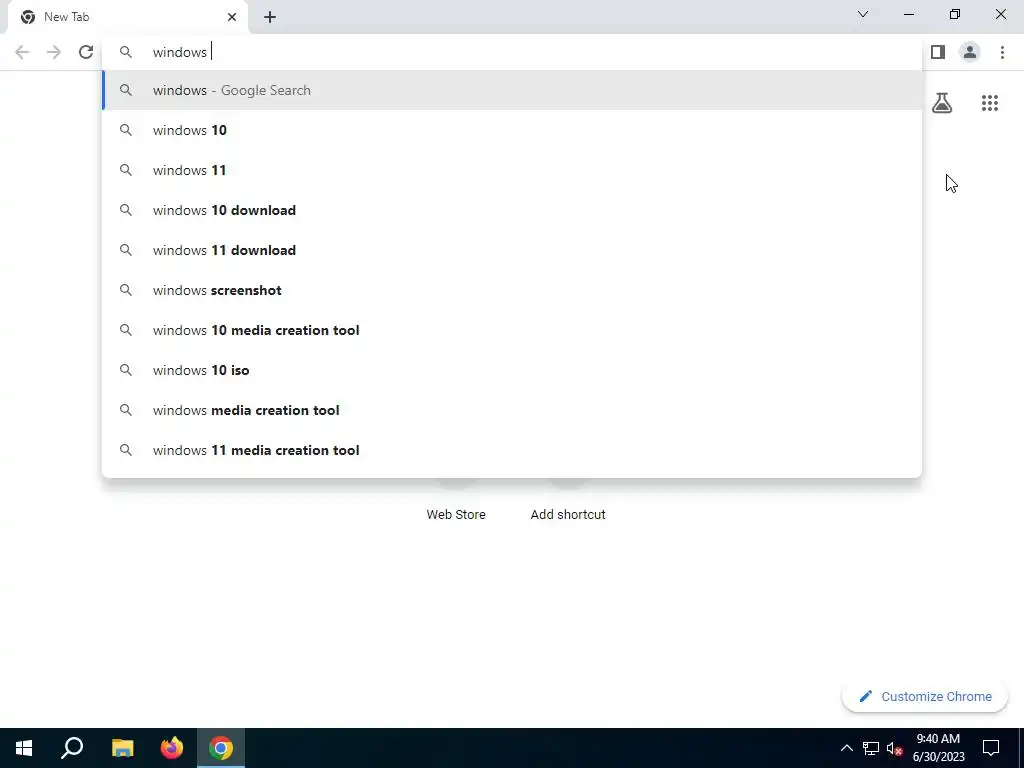Open the network status tray icon
This screenshot has width=1024, height=768.
pyautogui.click(x=871, y=748)
